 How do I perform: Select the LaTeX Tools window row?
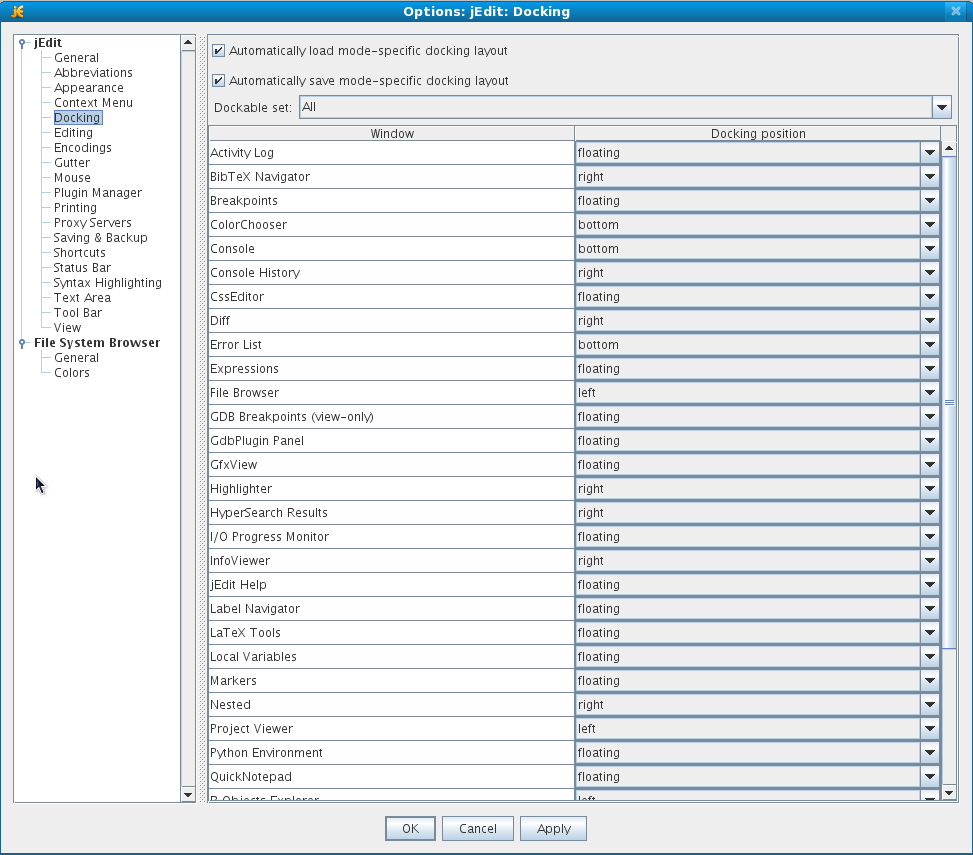point(392,633)
